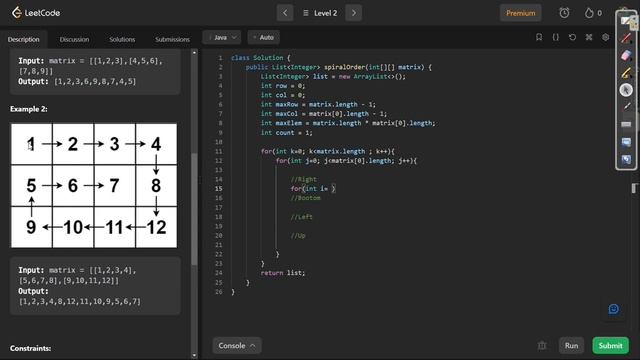This screenshot has width=640, height=360.
Task: Click the 'Constraints:' heading
Action: tap(31, 348)
